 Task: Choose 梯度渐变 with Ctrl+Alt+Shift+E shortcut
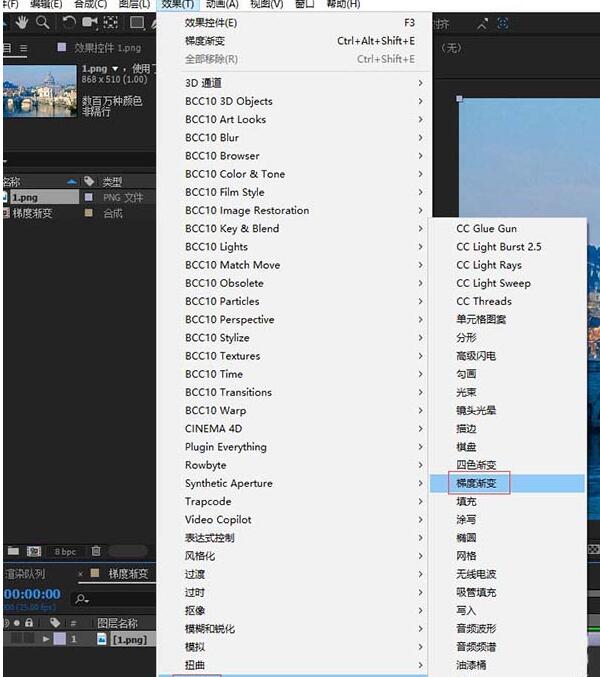294,41
